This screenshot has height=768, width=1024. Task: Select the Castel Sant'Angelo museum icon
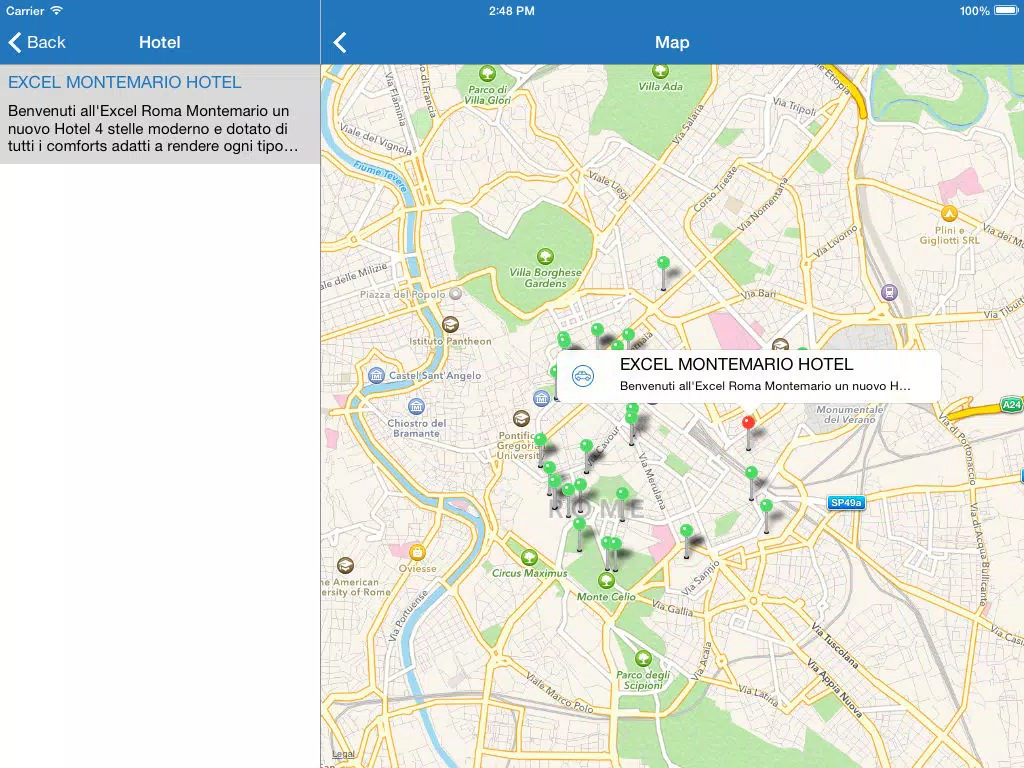point(376,376)
